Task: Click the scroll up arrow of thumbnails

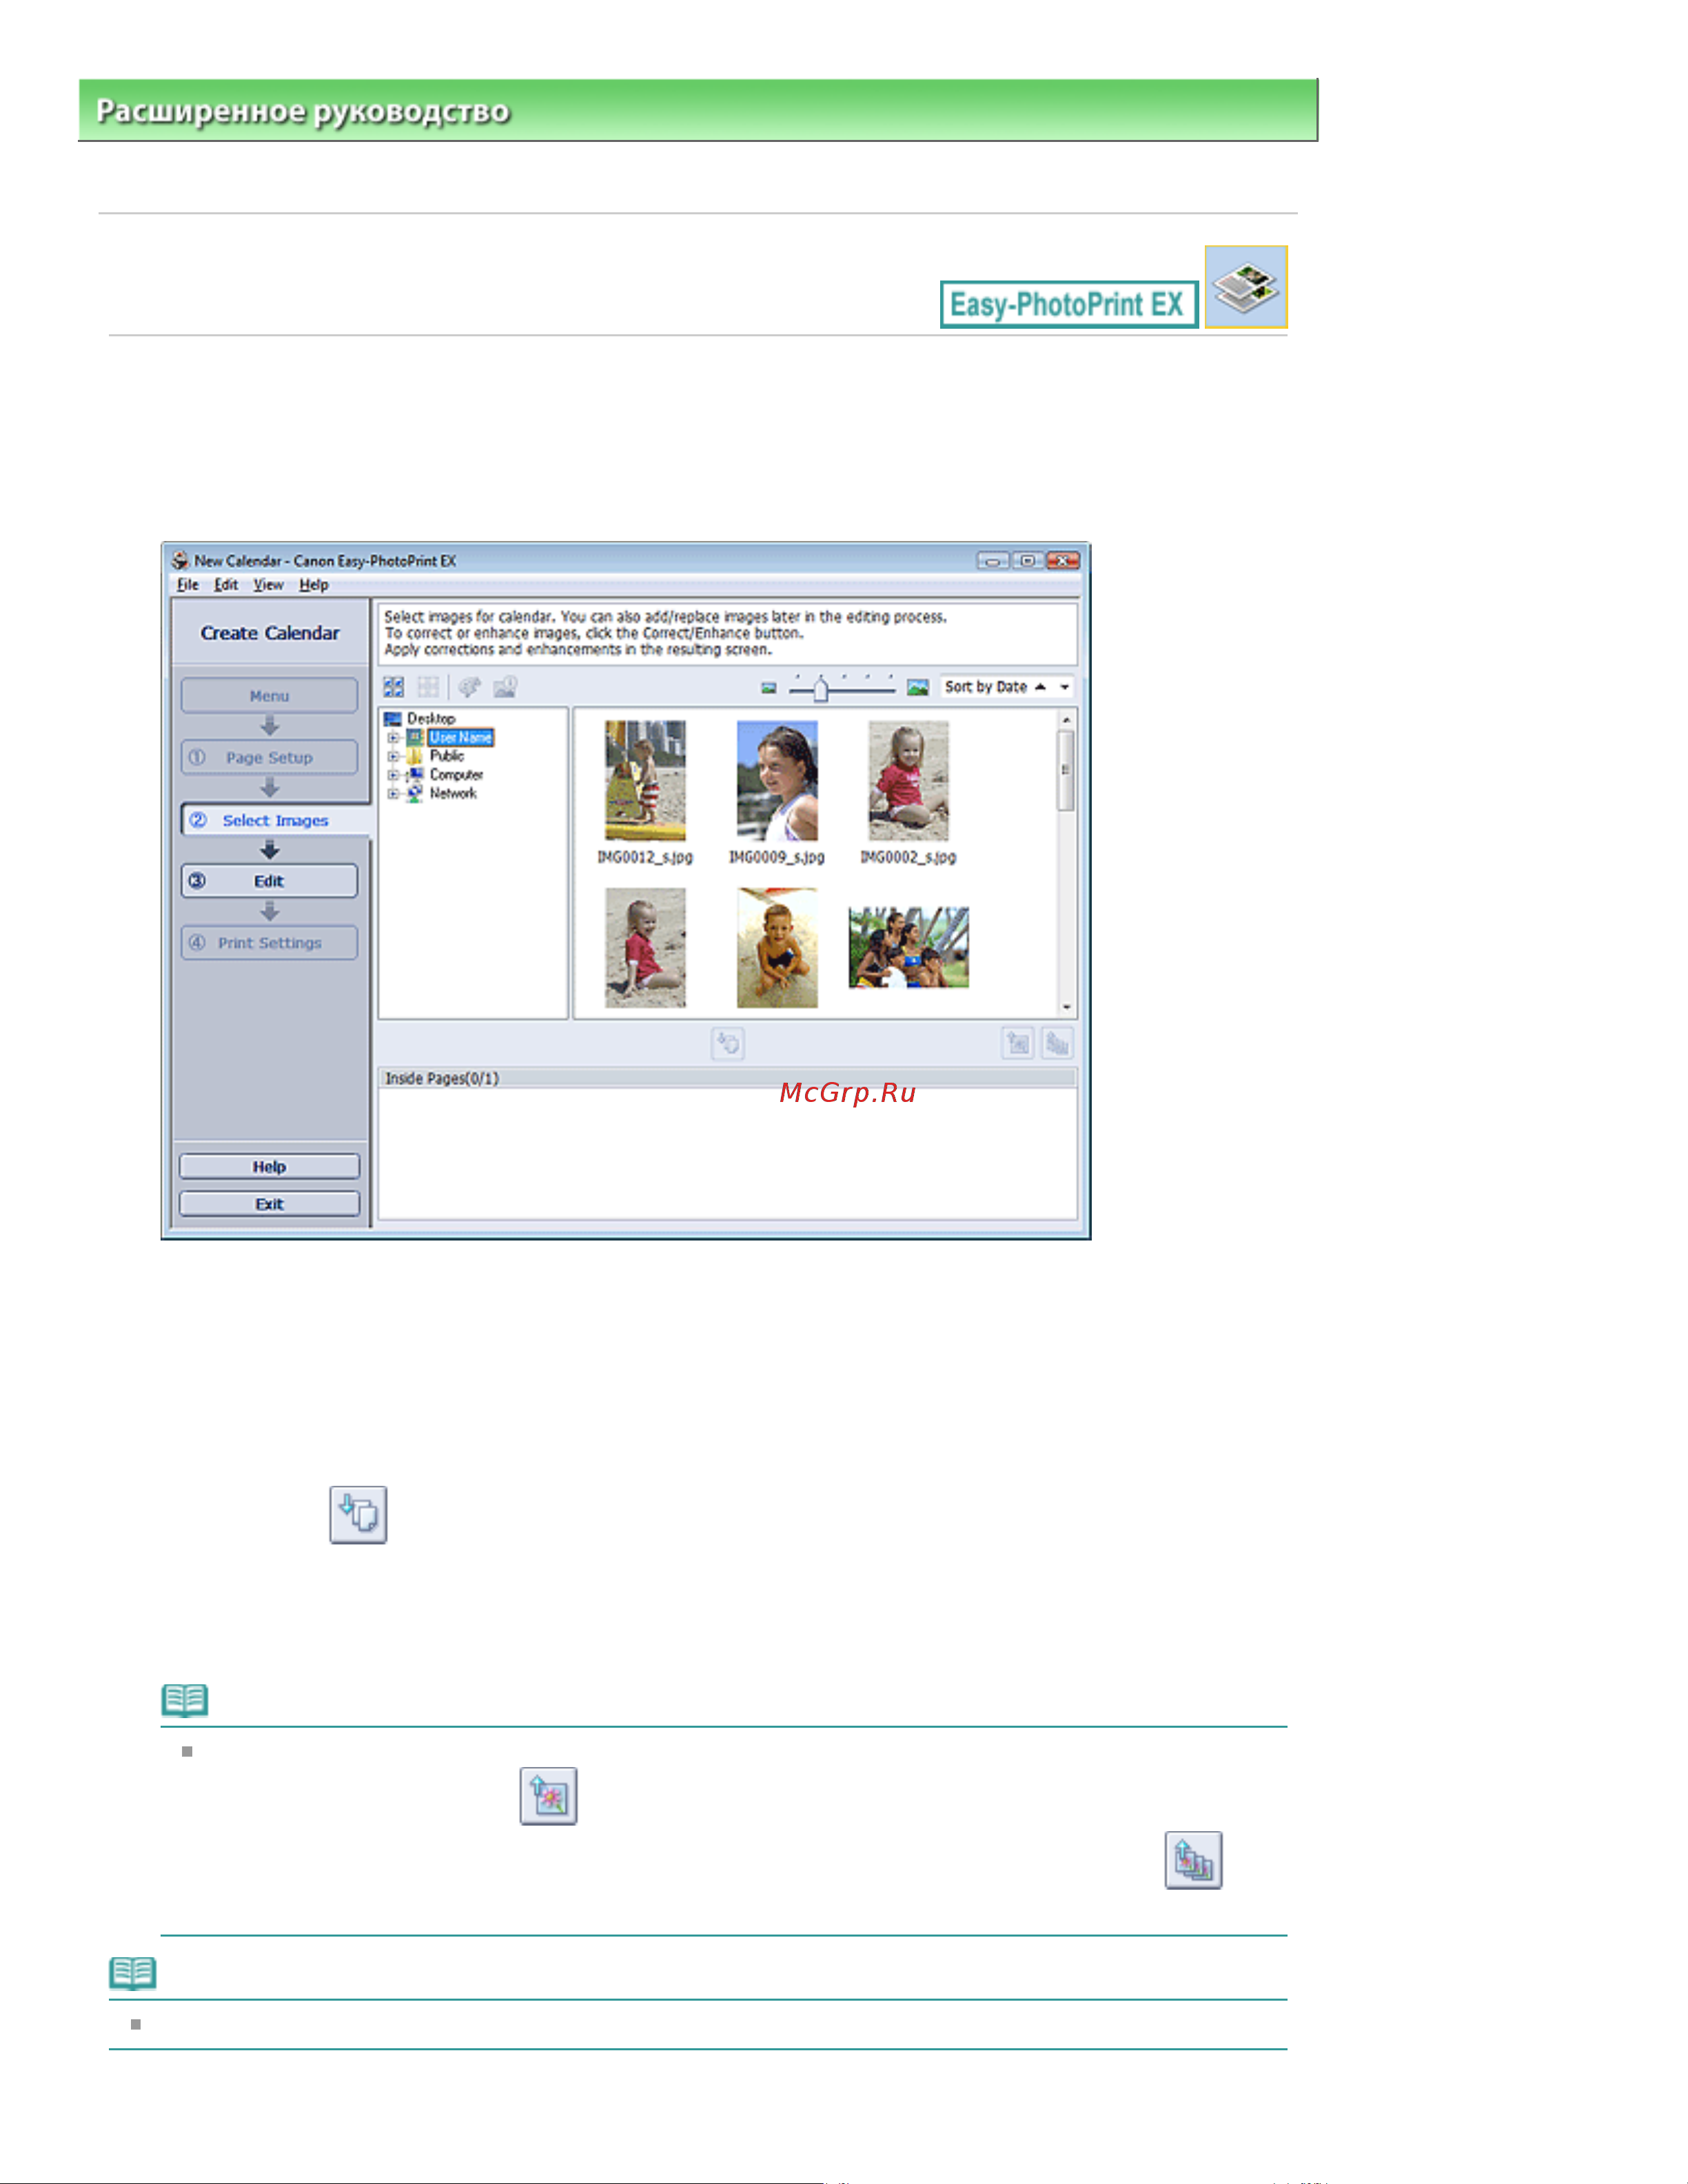Action: point(1066,720)
